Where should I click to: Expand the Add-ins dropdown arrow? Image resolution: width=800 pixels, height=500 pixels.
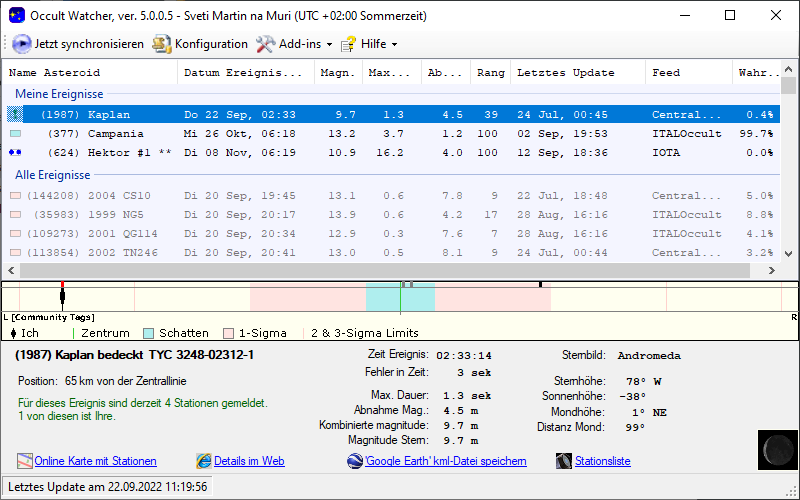tap(330, 45)
